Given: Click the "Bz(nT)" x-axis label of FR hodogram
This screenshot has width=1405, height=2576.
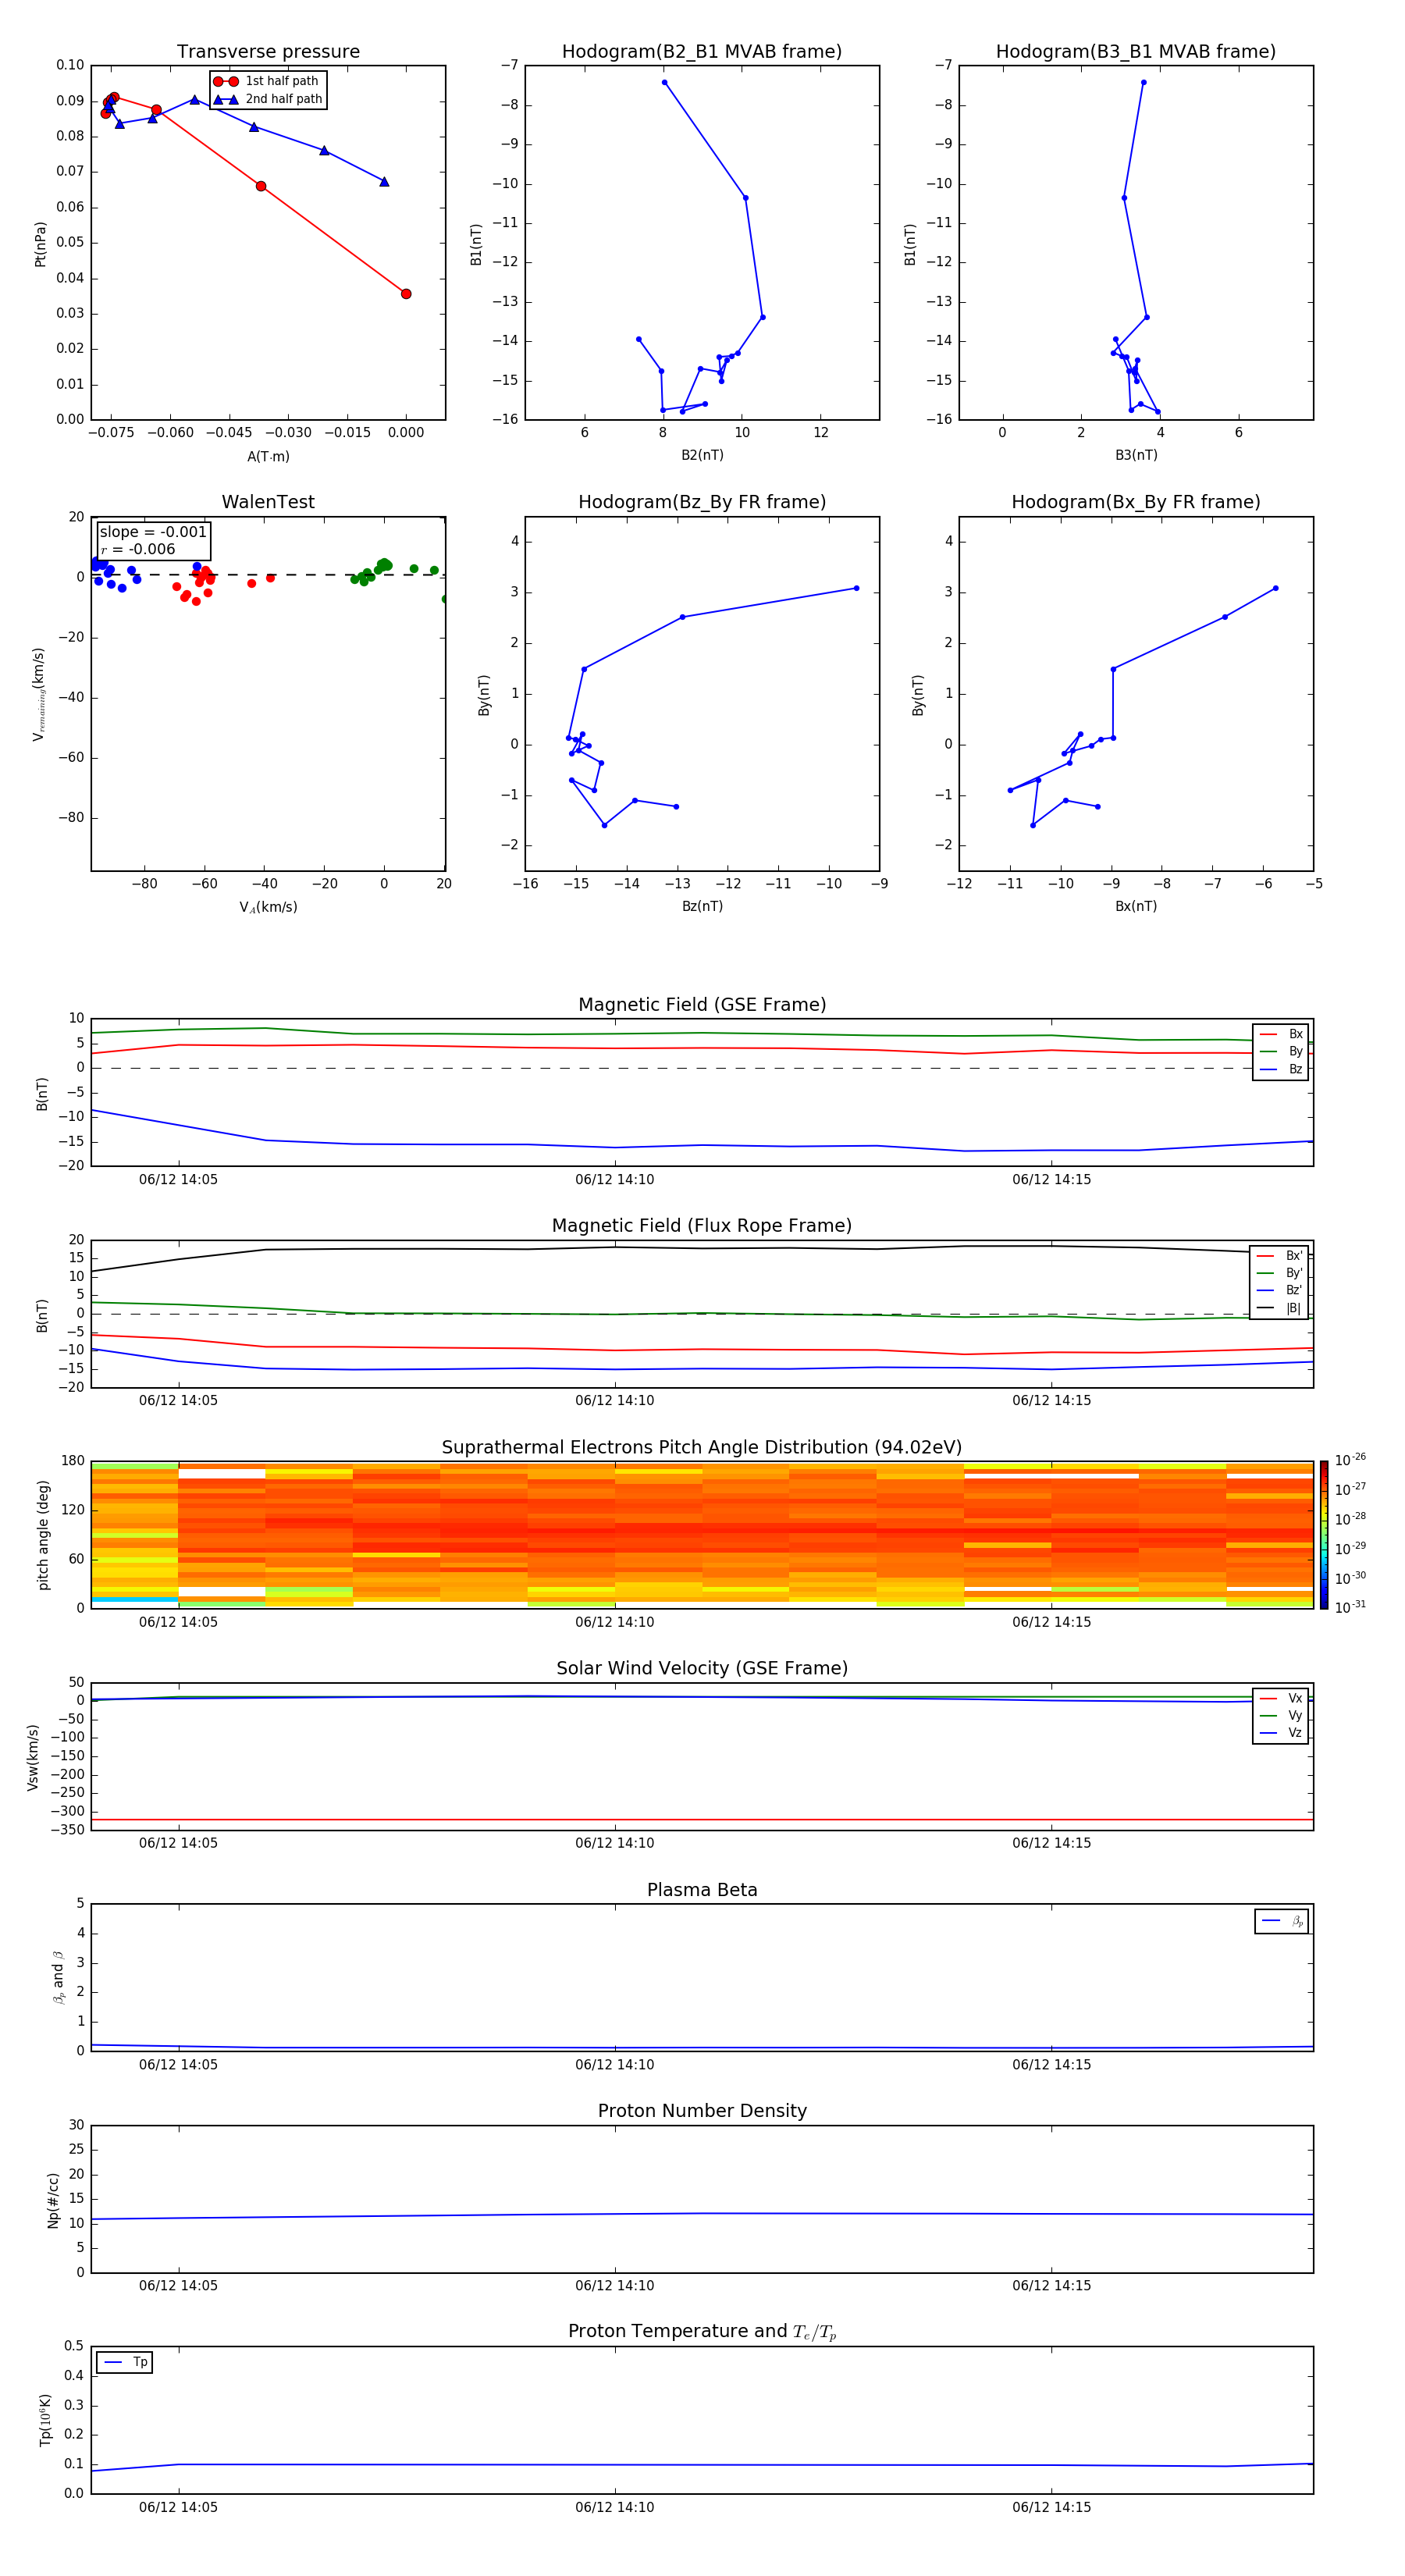Looking at the screenshot, I should coord(702,906).
